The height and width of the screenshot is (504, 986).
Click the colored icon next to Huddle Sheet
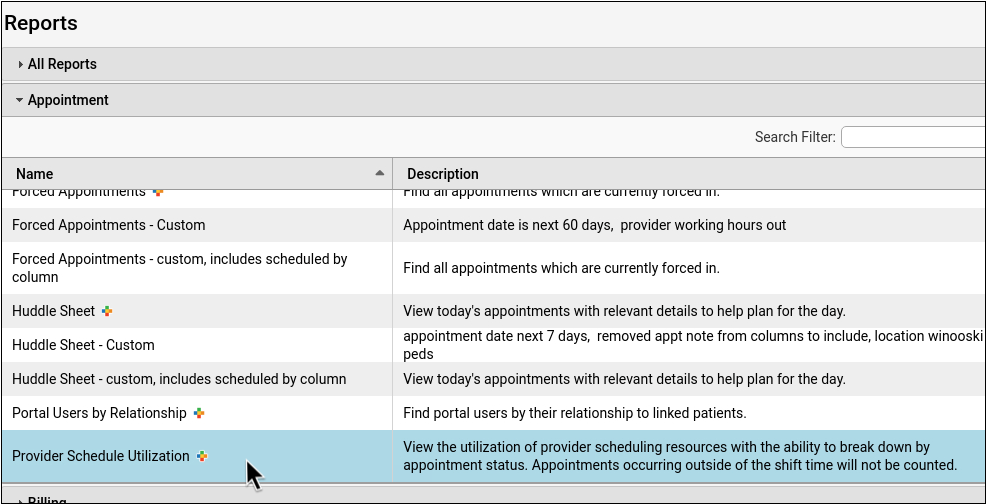(107, 312)
